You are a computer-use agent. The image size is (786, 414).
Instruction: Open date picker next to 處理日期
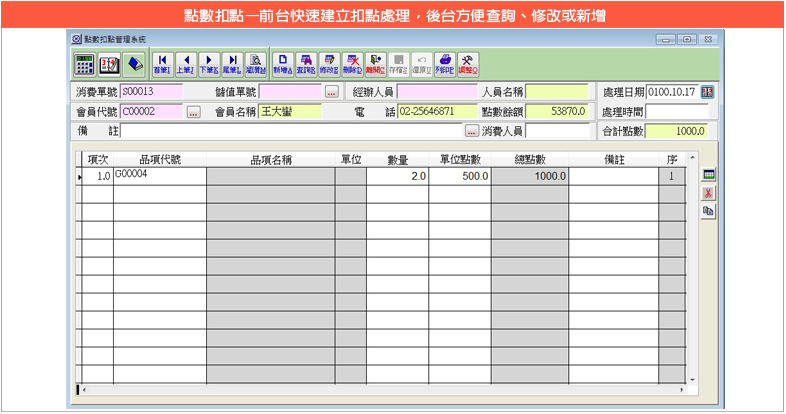[x=707, y=92]
